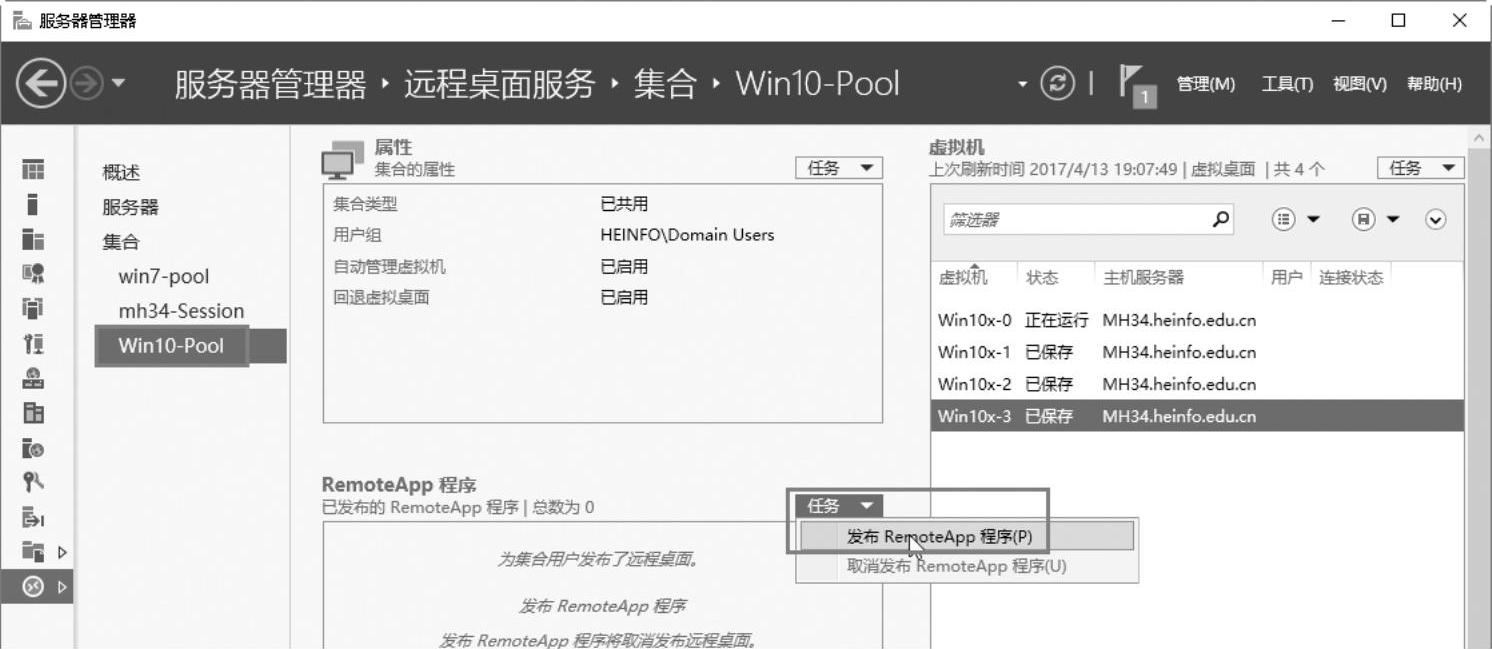
Task: Click the back navigation arrow button
Action: pos(41,84)
